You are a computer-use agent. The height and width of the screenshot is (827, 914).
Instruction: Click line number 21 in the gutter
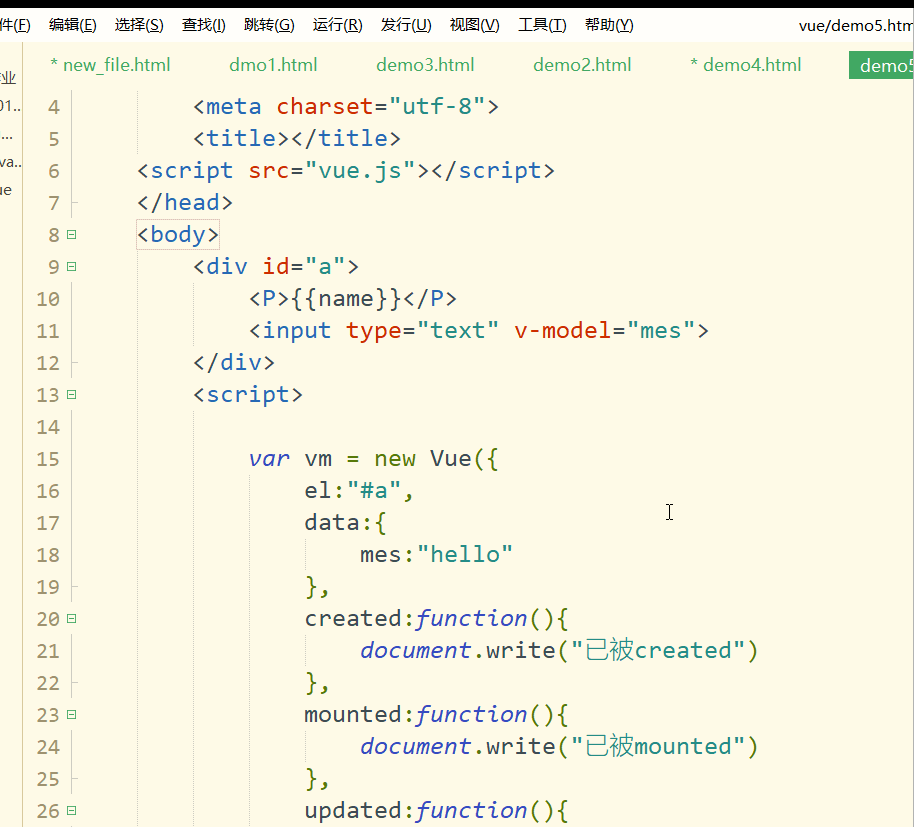click(x=48, y=652)
